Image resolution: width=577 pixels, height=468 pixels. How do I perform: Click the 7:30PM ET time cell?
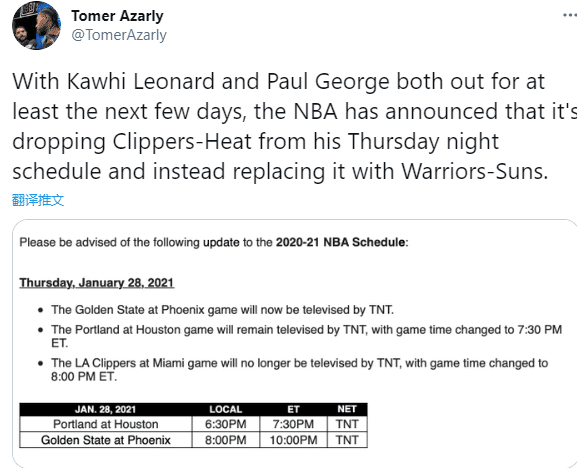(x=293, y=424)
